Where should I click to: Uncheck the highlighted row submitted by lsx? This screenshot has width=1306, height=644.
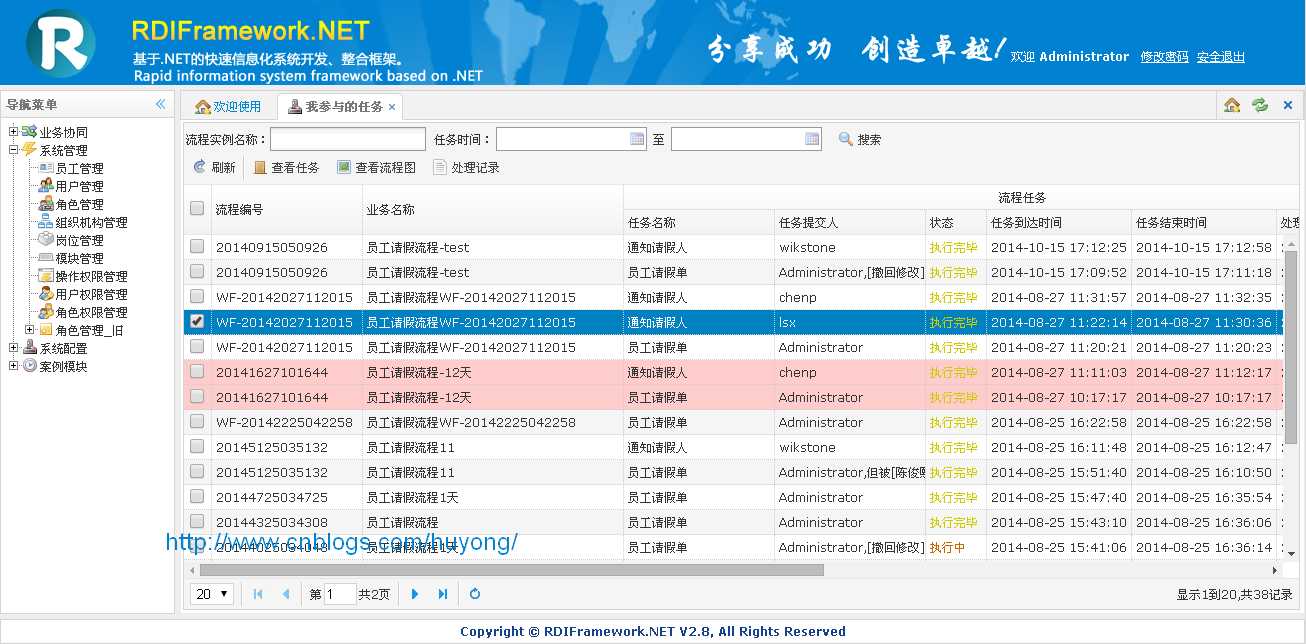pos(197,321)
